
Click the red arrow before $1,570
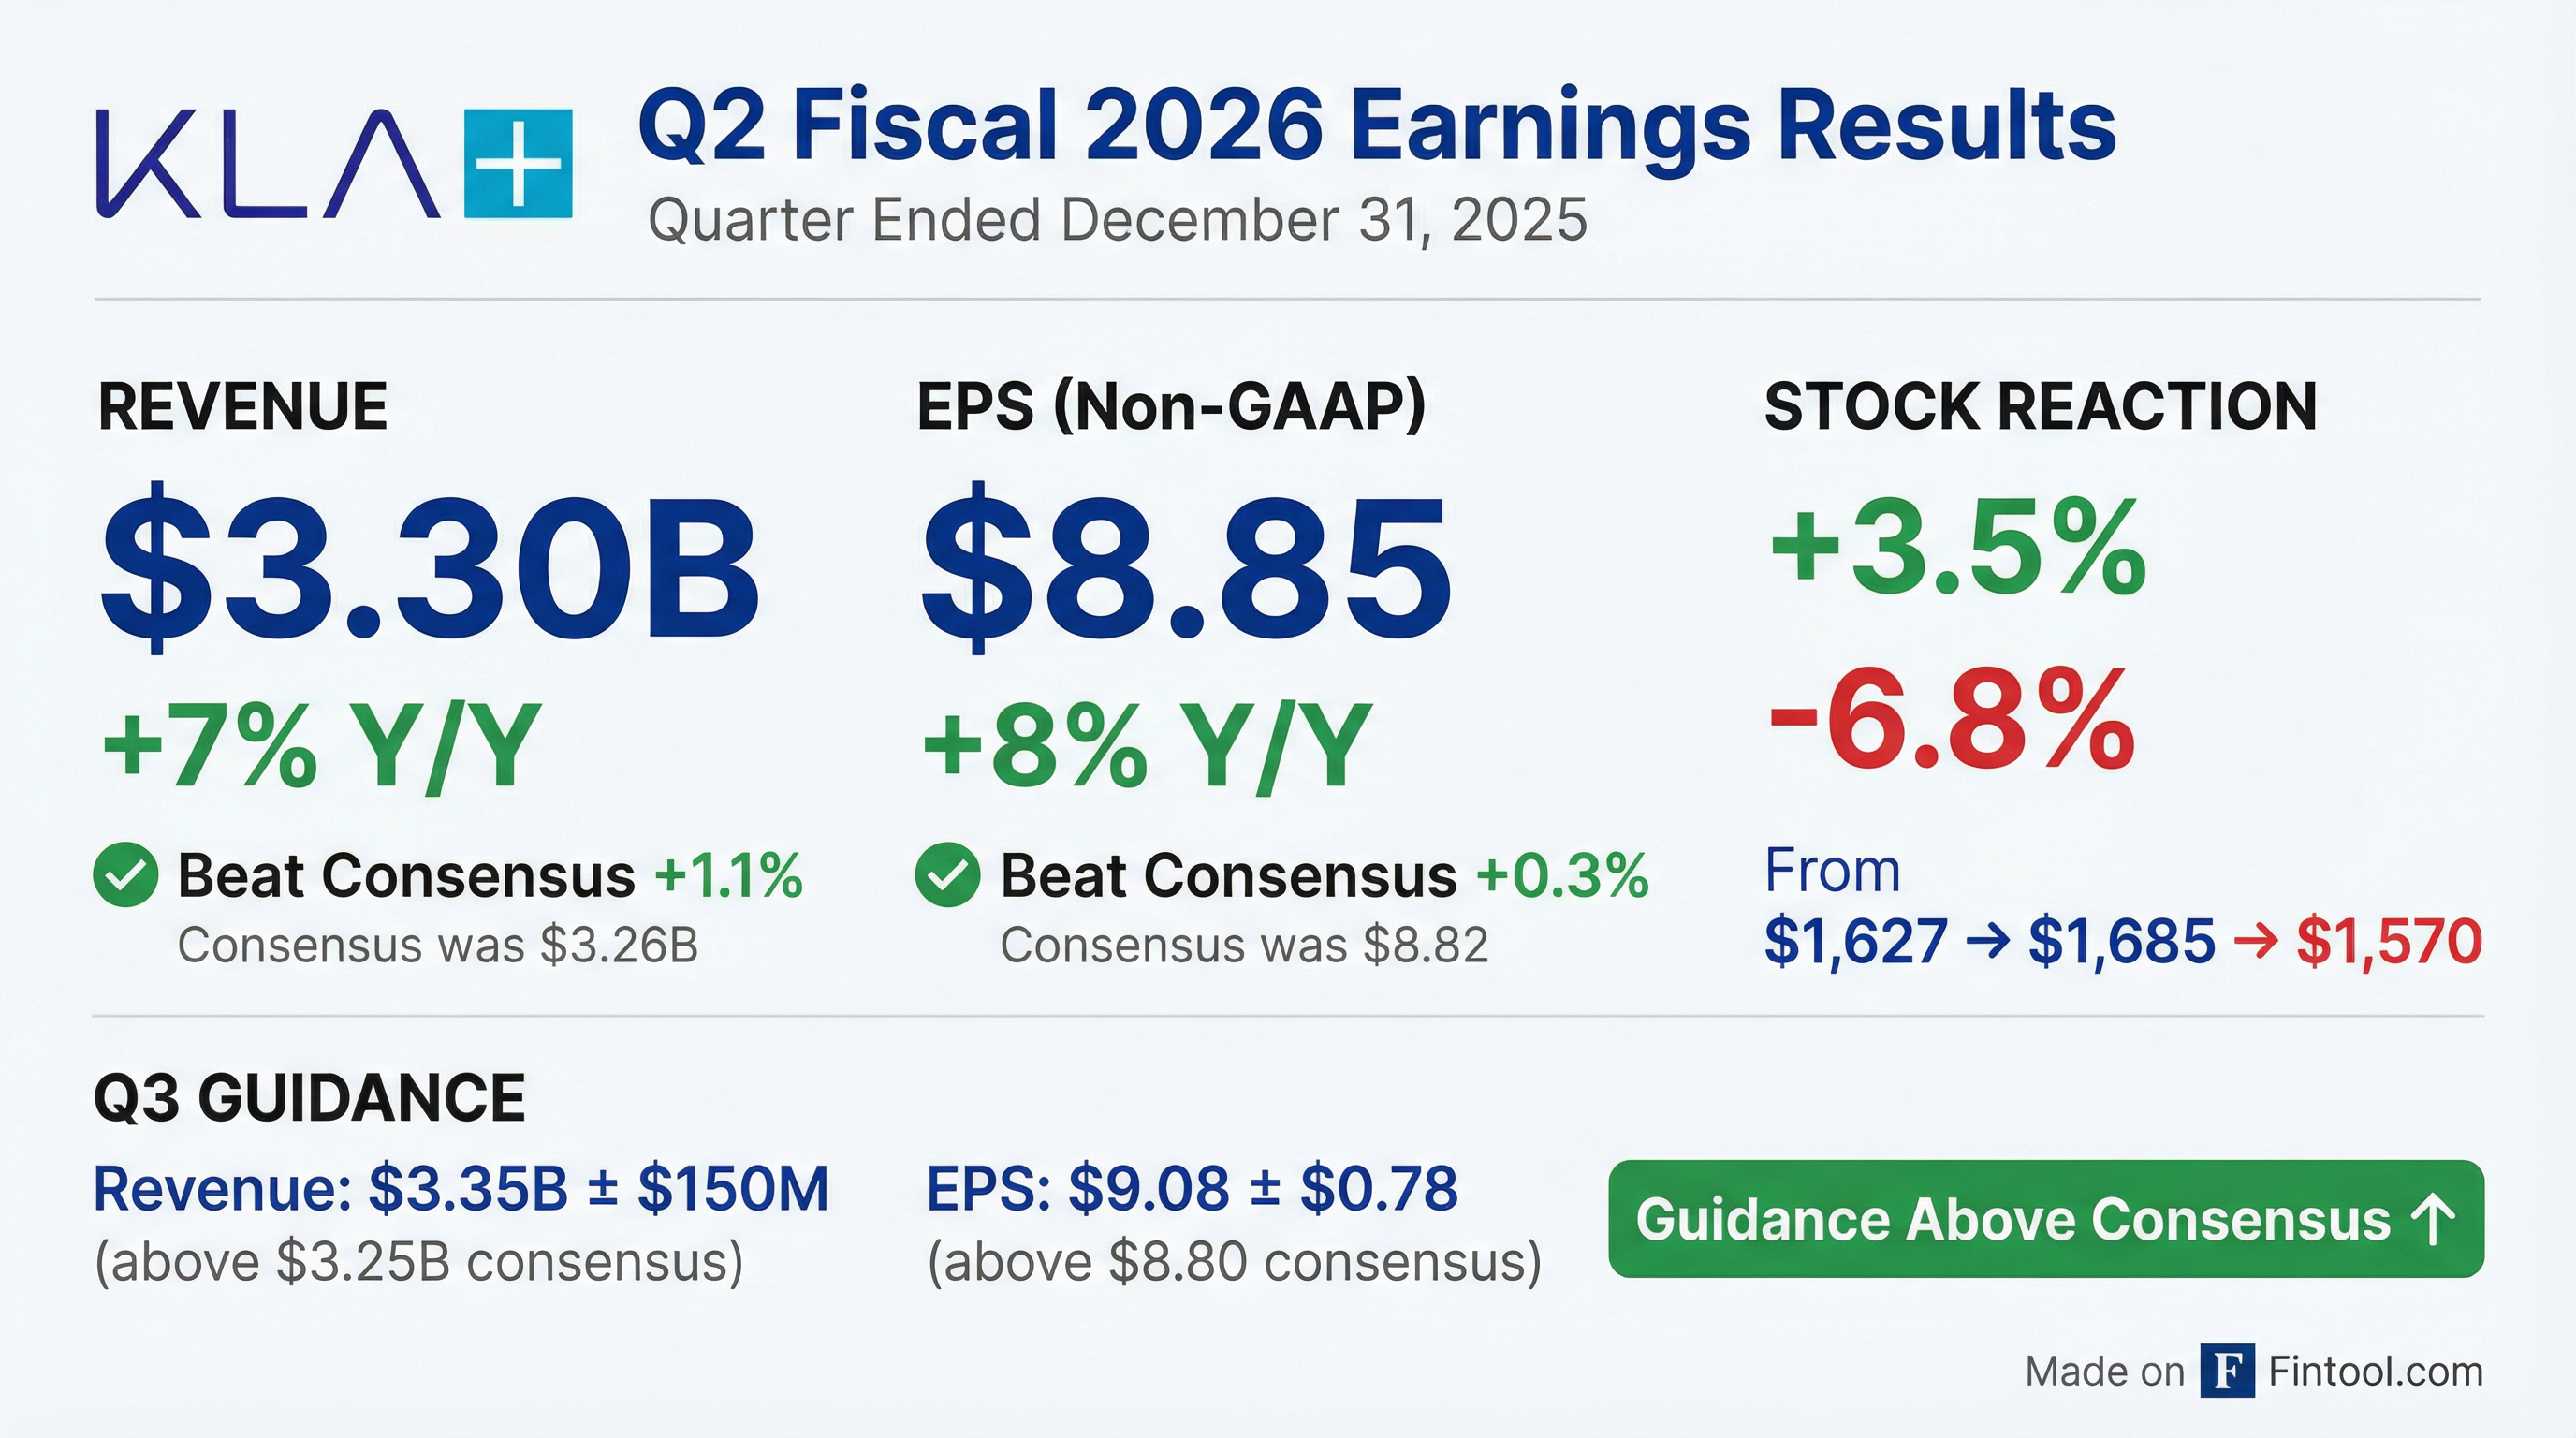coord(2255,942)
